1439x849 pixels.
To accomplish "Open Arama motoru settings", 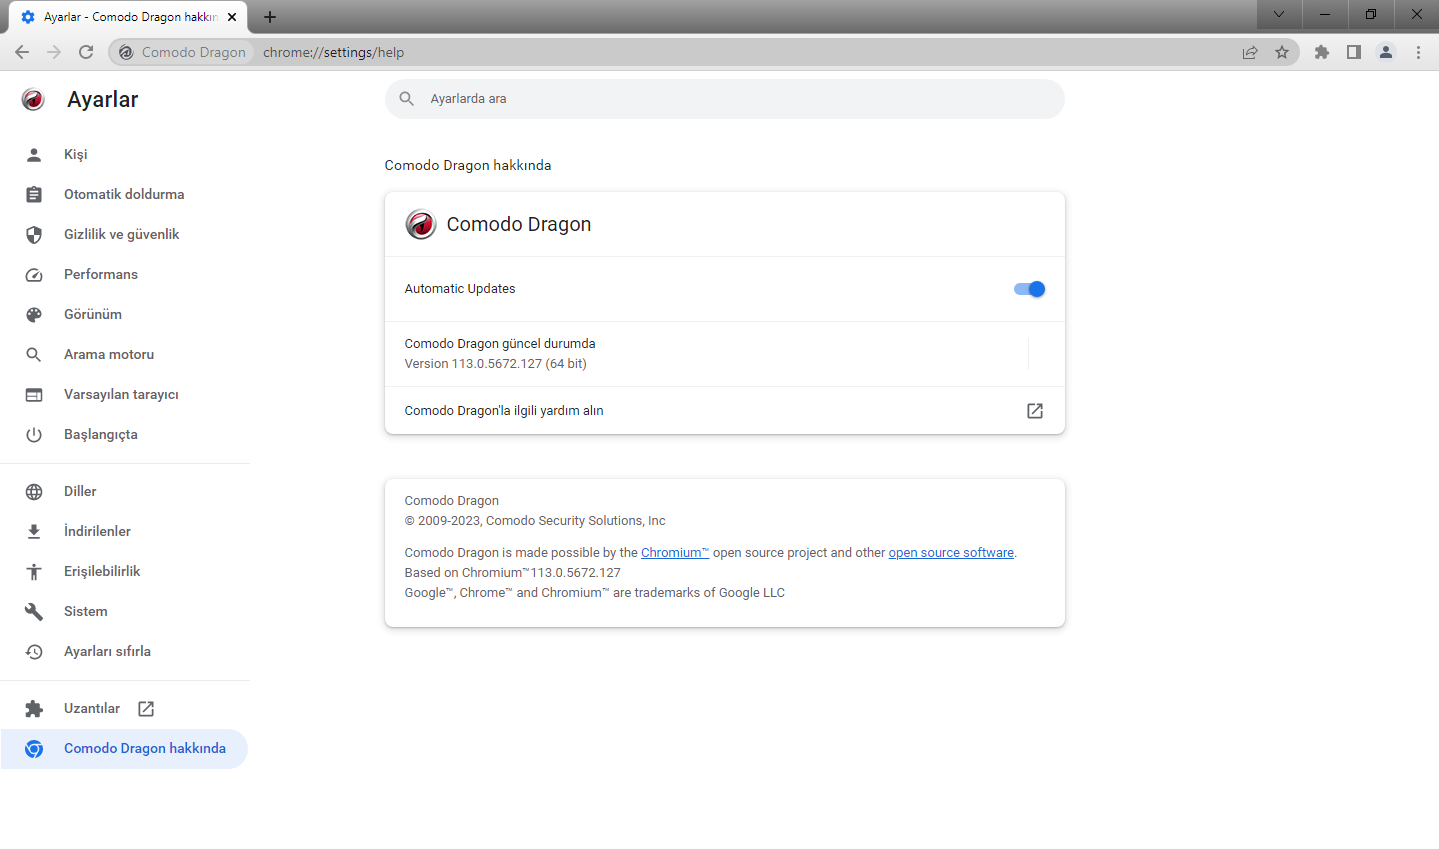I will click(x=124, y=354).
